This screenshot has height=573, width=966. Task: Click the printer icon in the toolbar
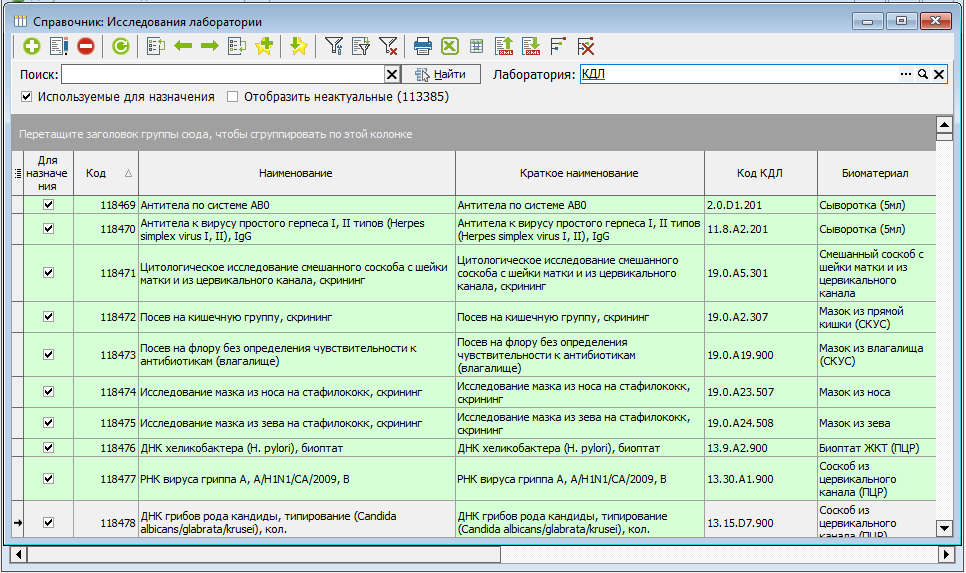click(423, 46)
